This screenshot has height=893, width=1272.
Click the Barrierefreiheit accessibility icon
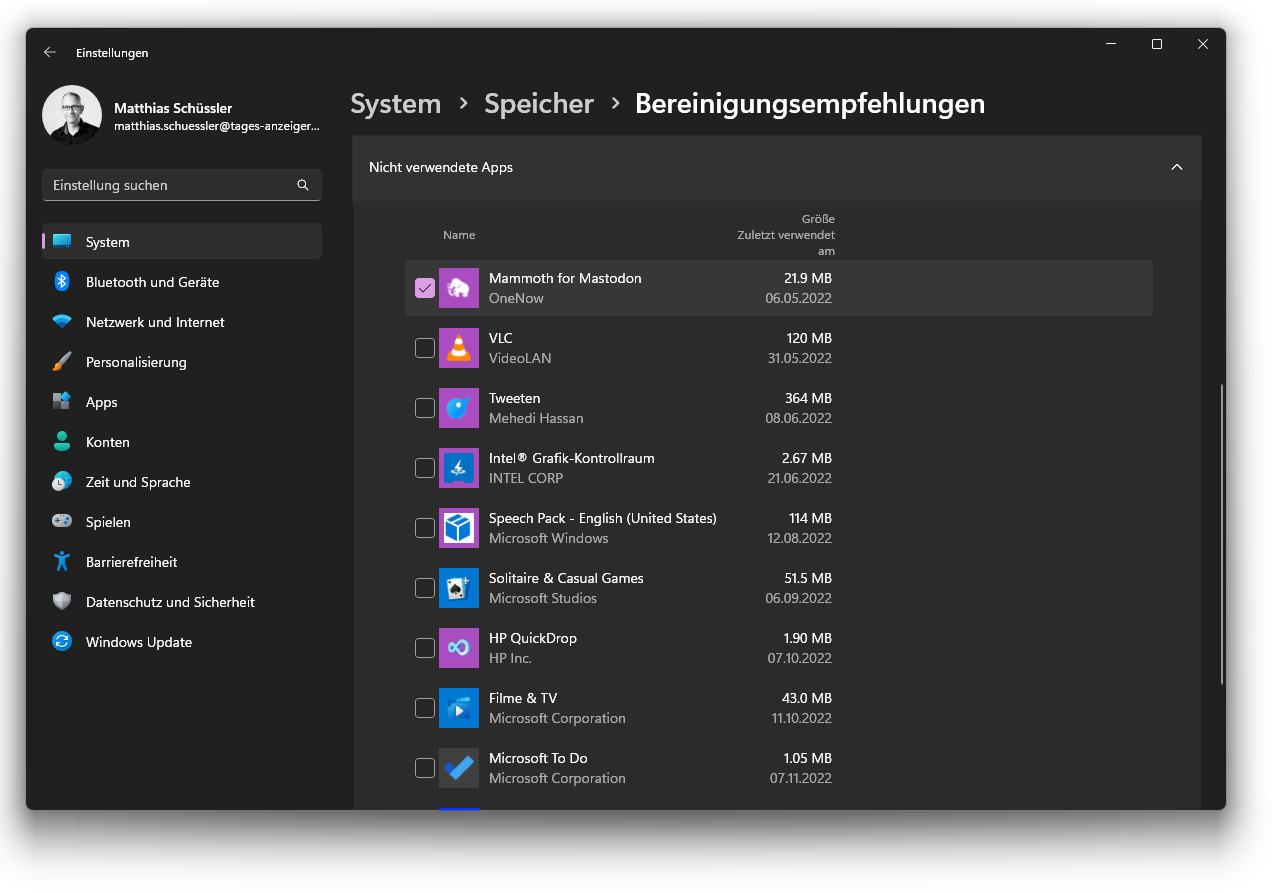62,562
